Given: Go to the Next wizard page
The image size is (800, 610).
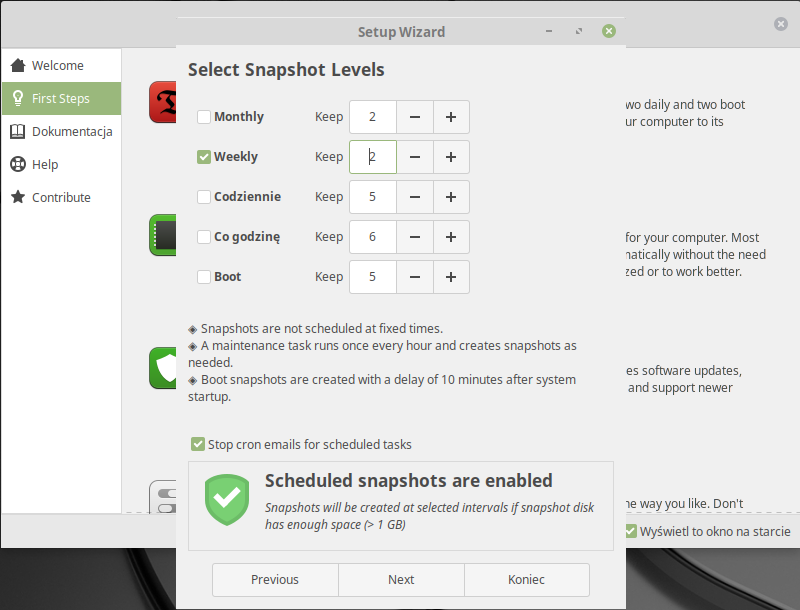Looking at the screenshot, I should point(401,580).
